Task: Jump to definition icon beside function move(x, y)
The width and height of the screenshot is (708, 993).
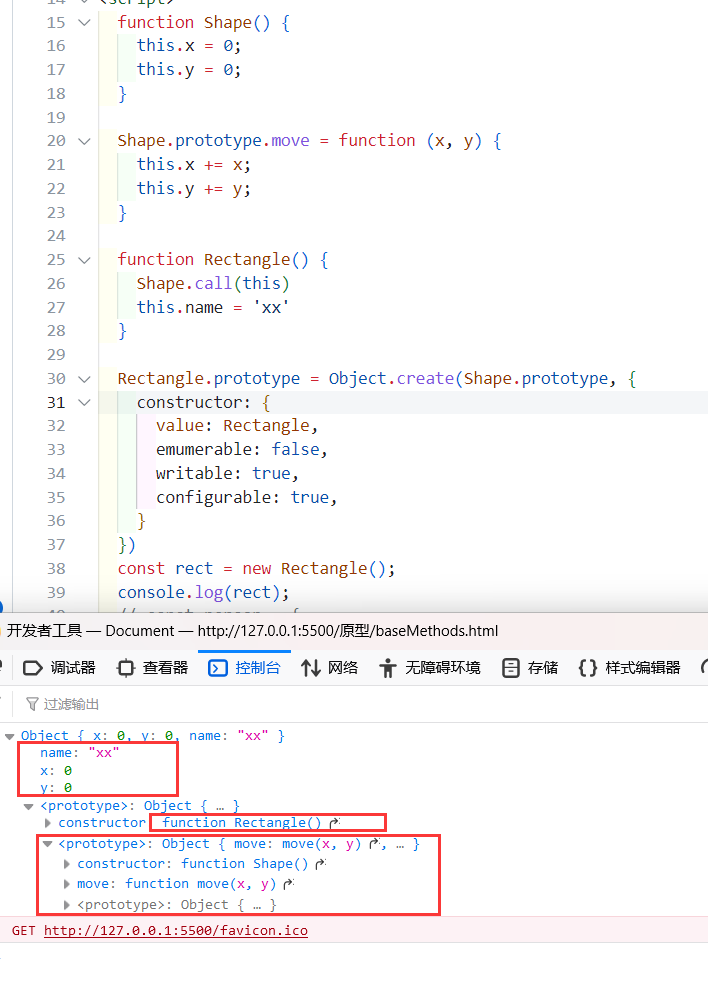Action: click(289, 884)
